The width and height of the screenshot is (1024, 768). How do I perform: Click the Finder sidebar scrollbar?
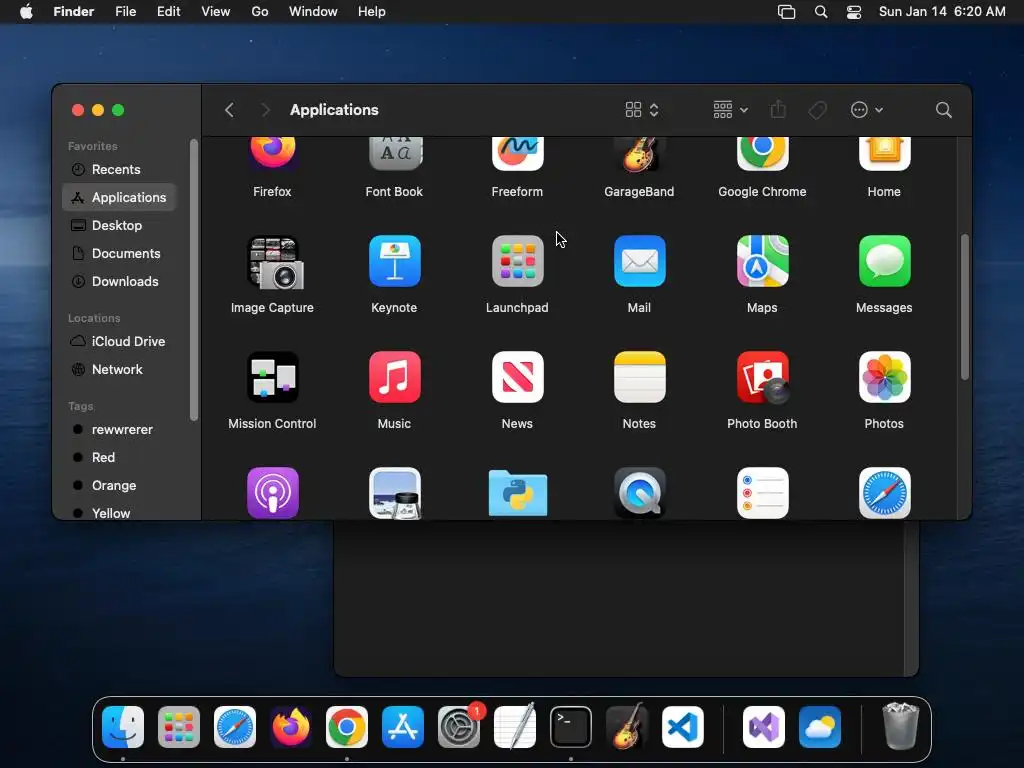point(193,280)
